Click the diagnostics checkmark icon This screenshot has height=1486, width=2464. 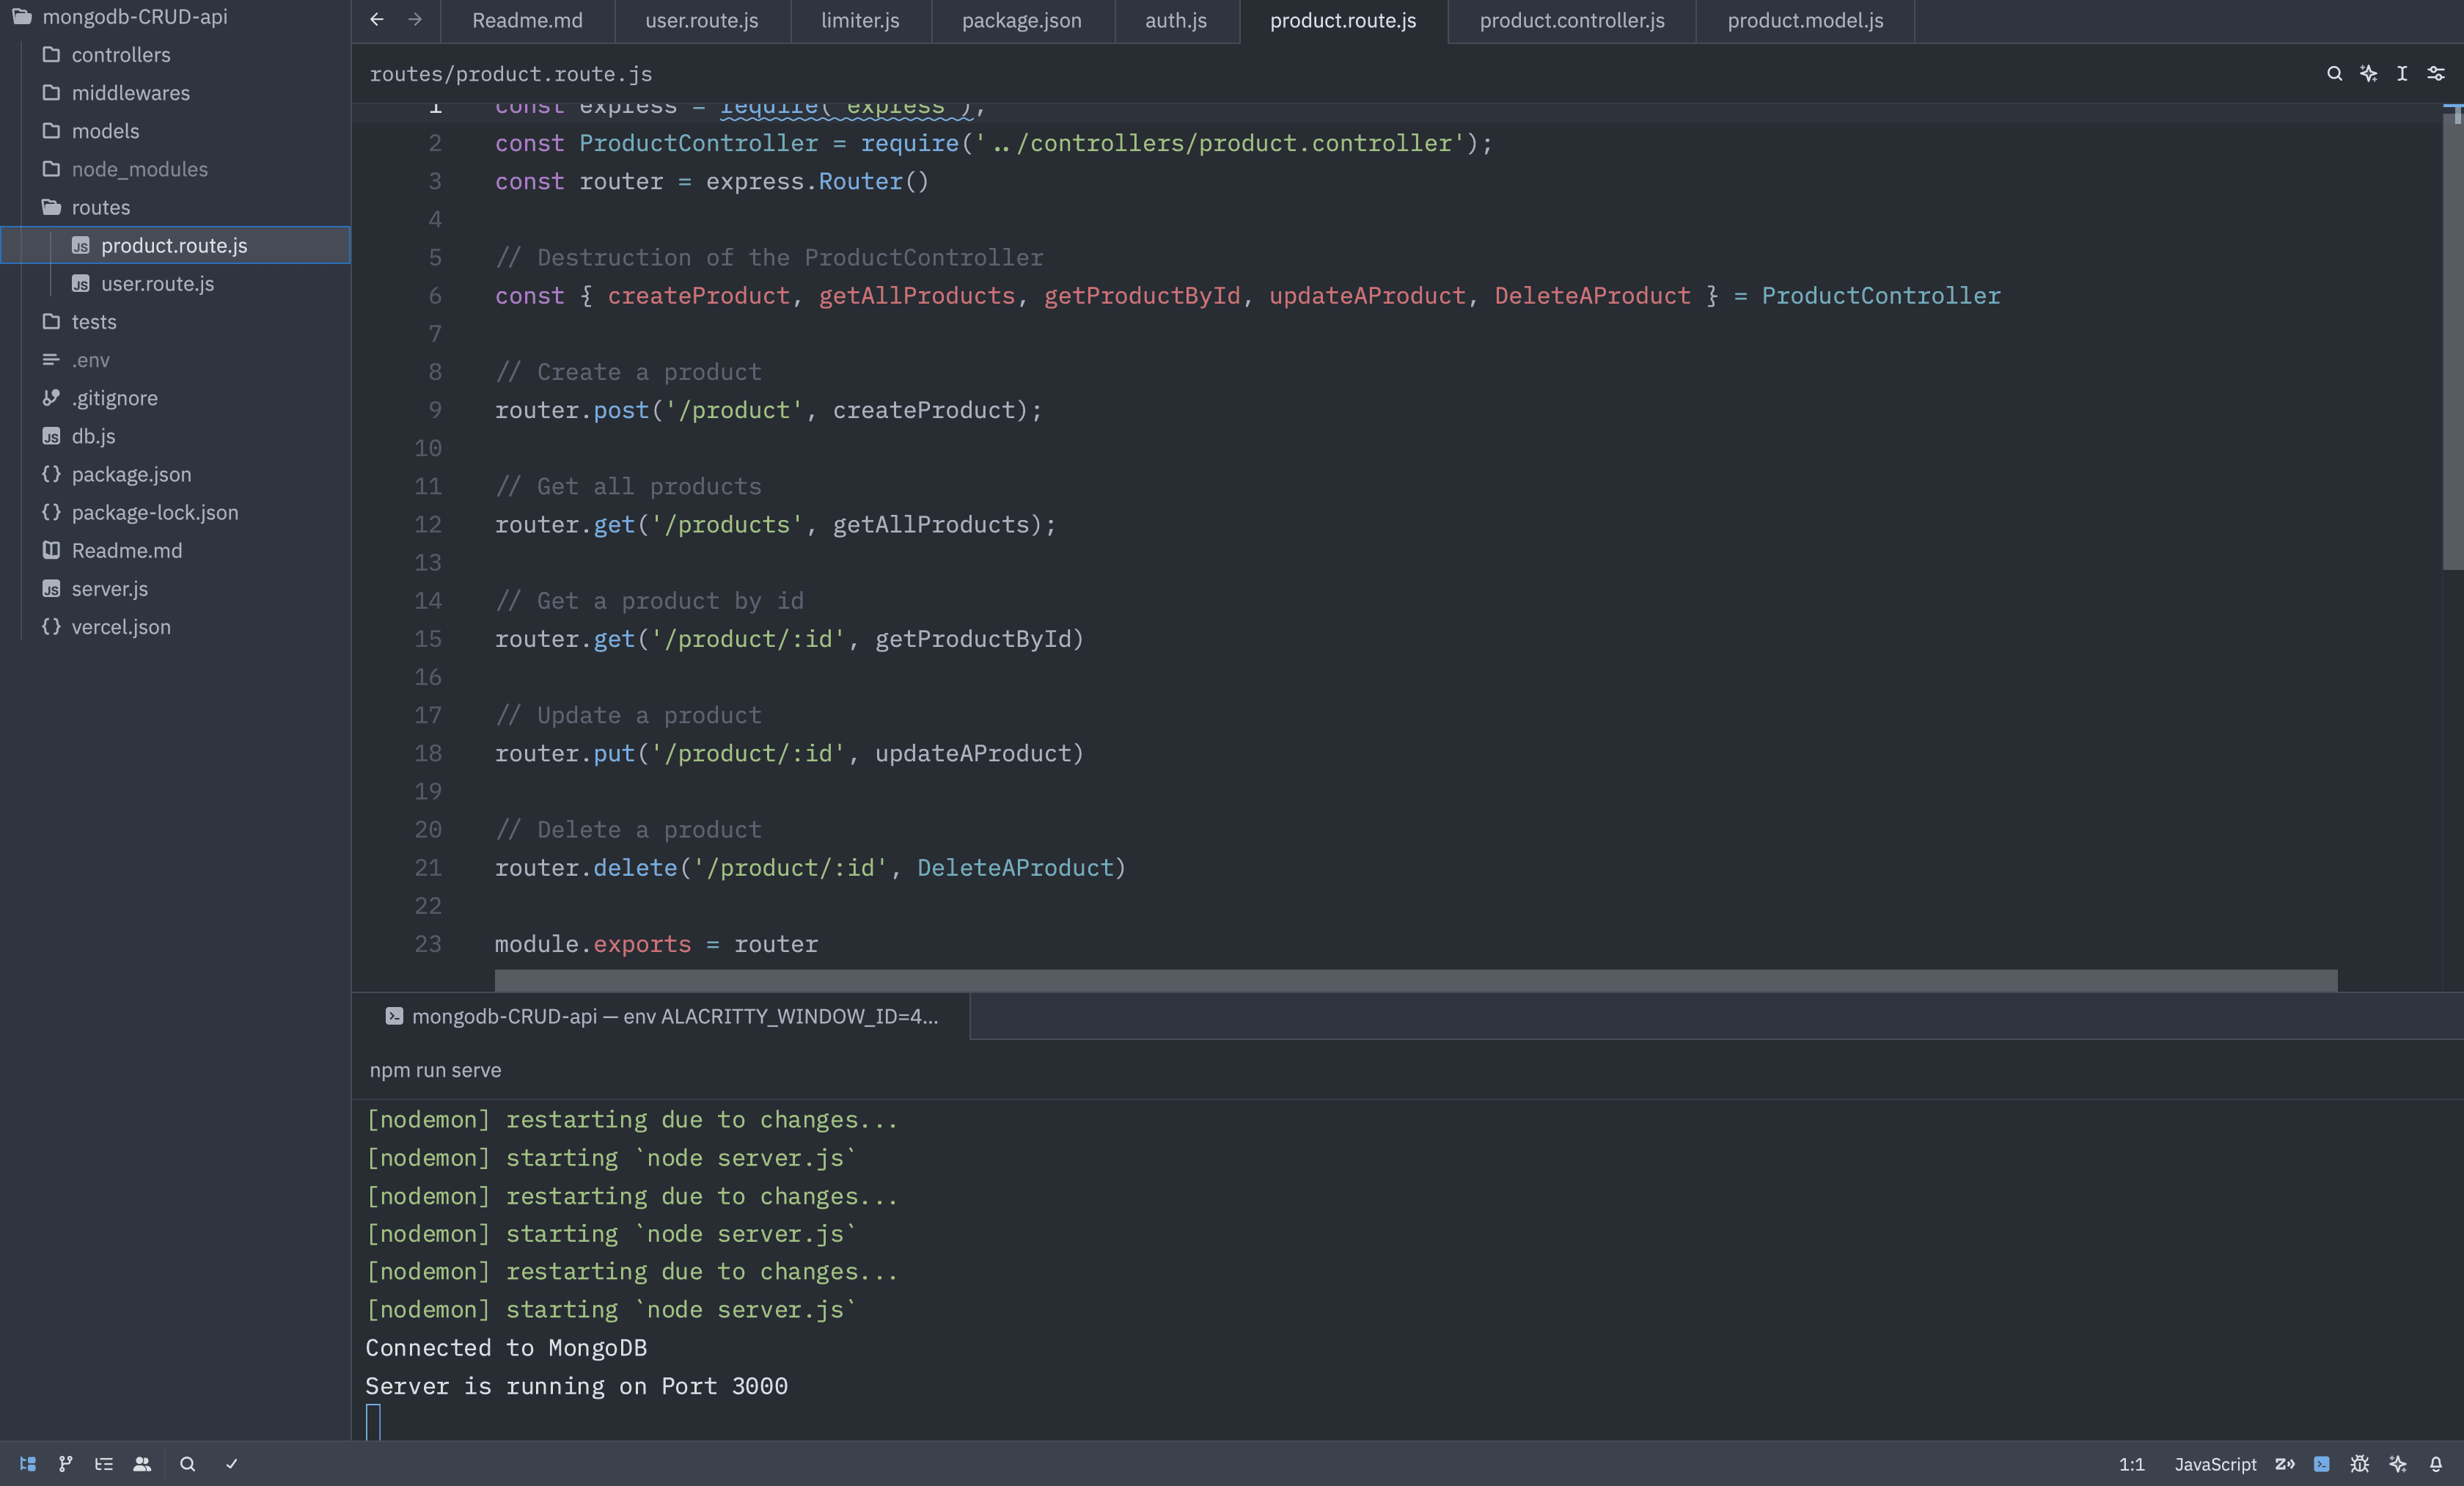(231, 1463)
